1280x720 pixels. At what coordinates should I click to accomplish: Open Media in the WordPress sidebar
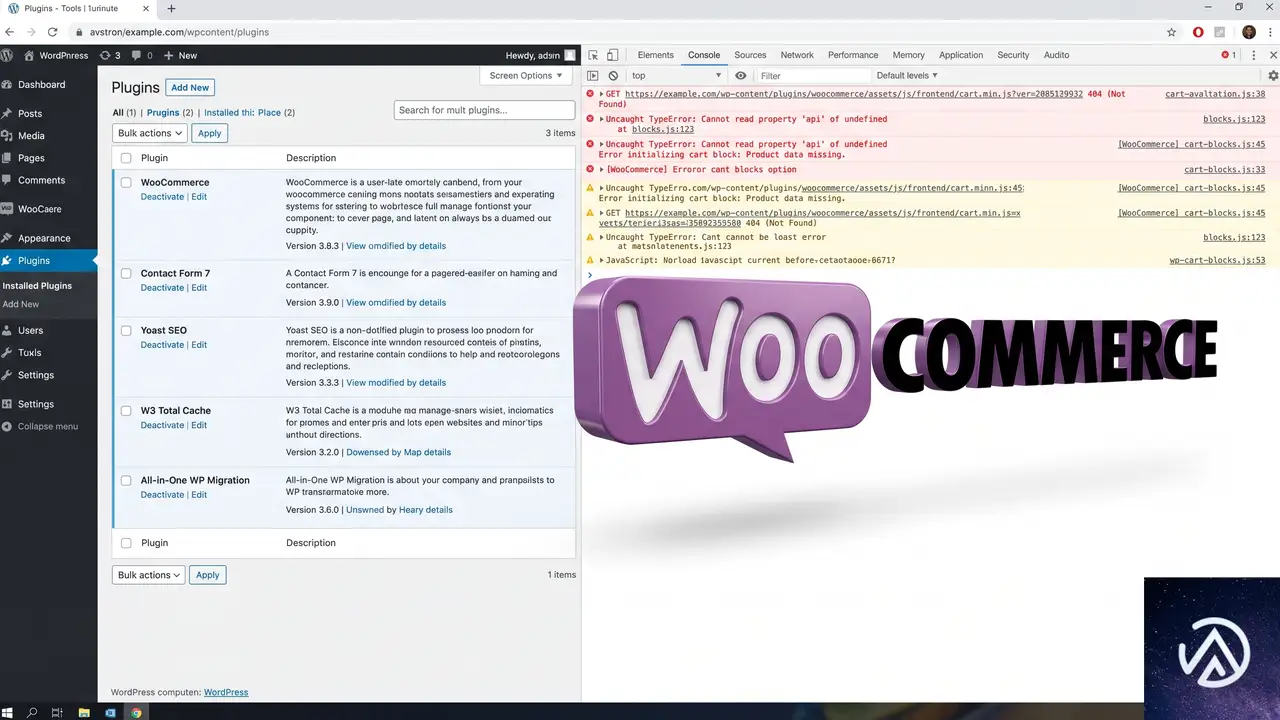click(x=31, y=136)
